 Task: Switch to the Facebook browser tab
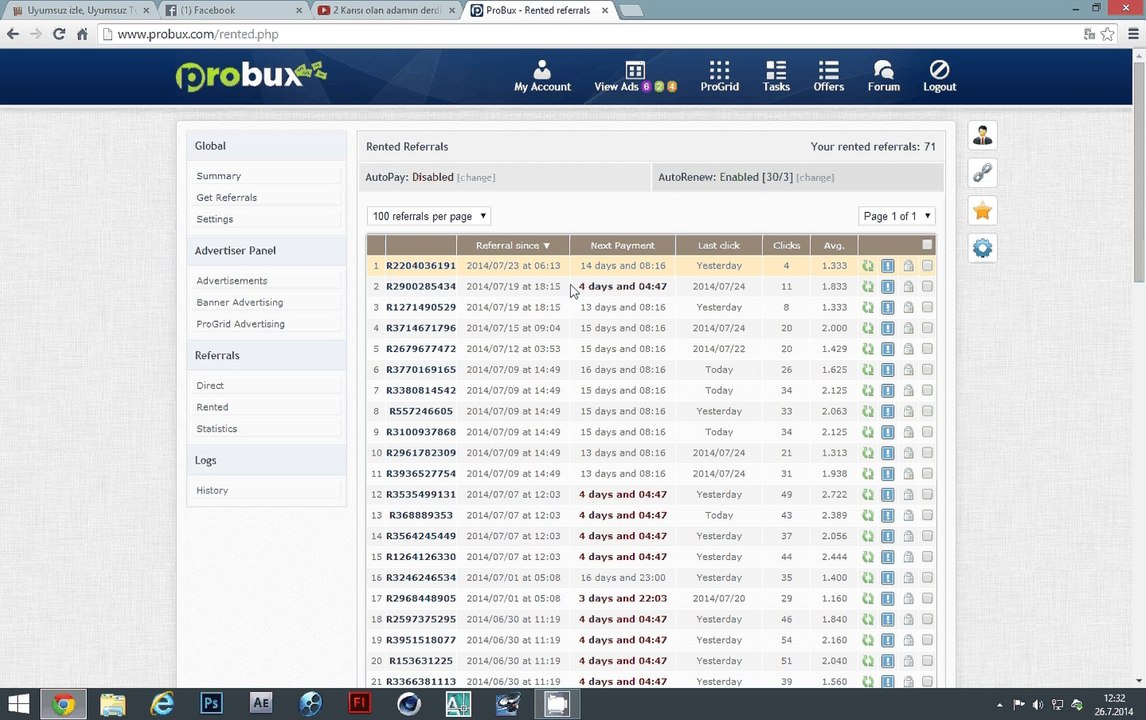tap(232, 10)
